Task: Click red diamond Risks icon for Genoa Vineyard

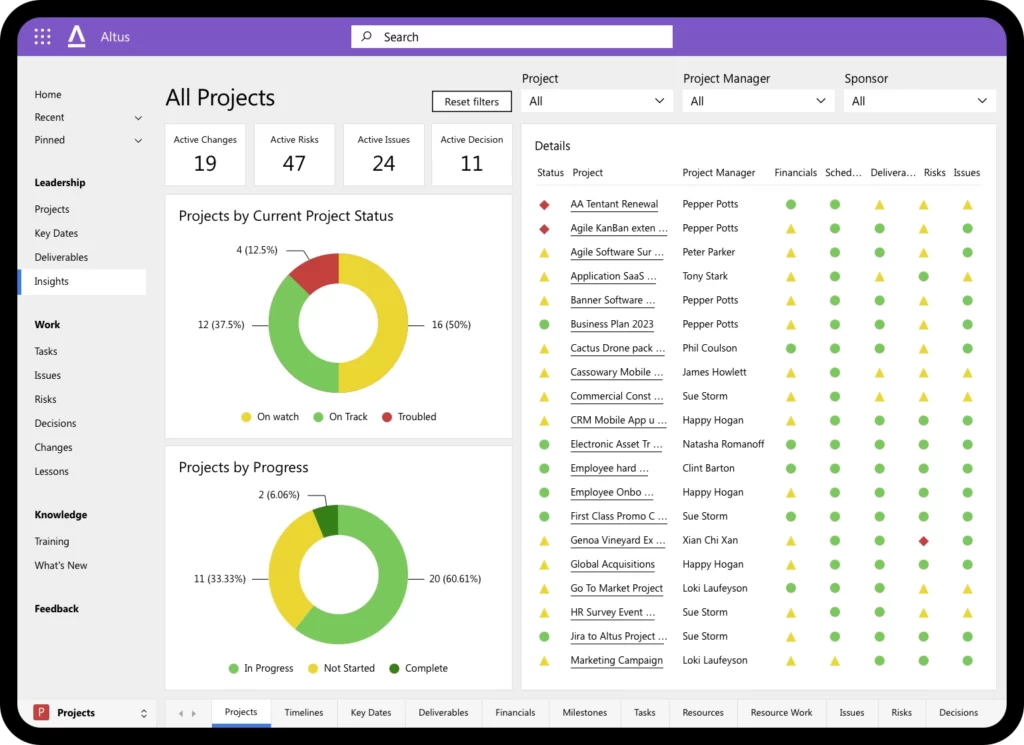Action: tap(923, 540)
